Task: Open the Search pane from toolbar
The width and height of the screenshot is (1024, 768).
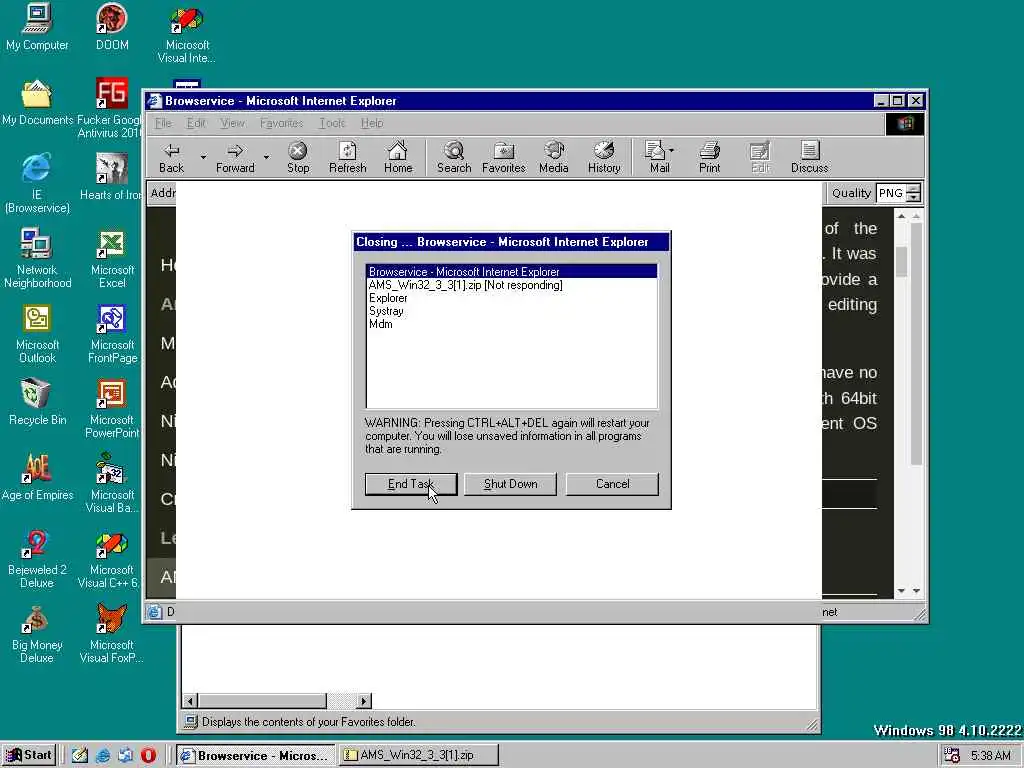Action: 454,158
